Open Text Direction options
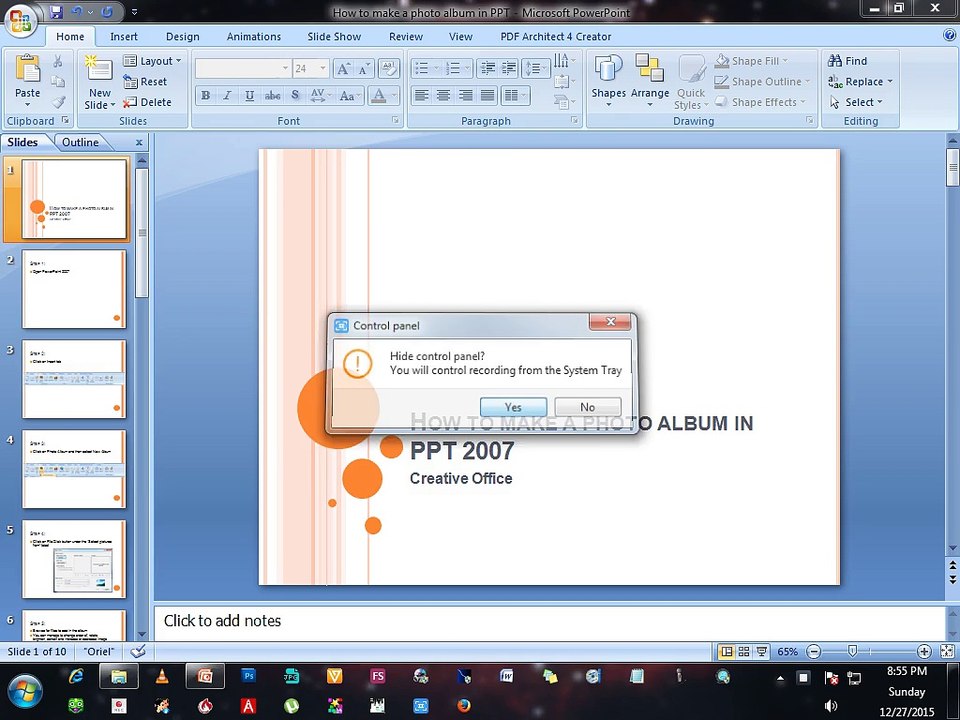 point(564,61)
